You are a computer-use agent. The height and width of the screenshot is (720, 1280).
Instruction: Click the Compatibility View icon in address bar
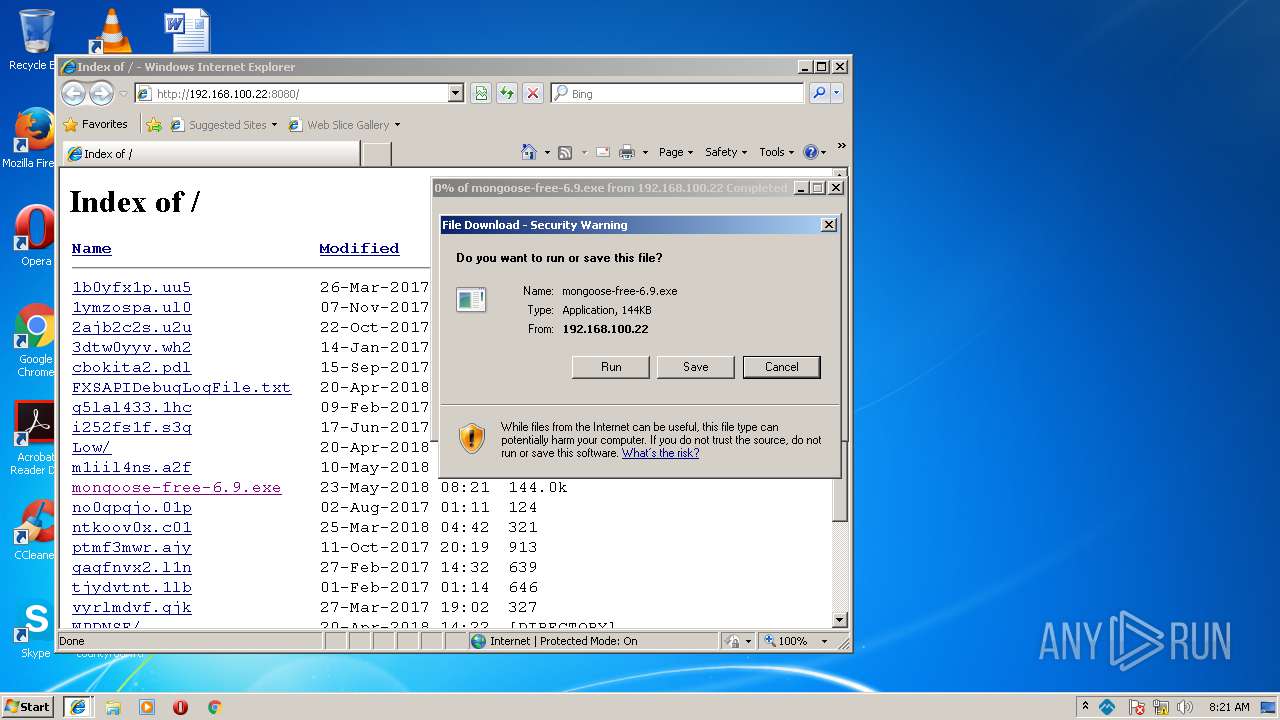coord(481,93)
